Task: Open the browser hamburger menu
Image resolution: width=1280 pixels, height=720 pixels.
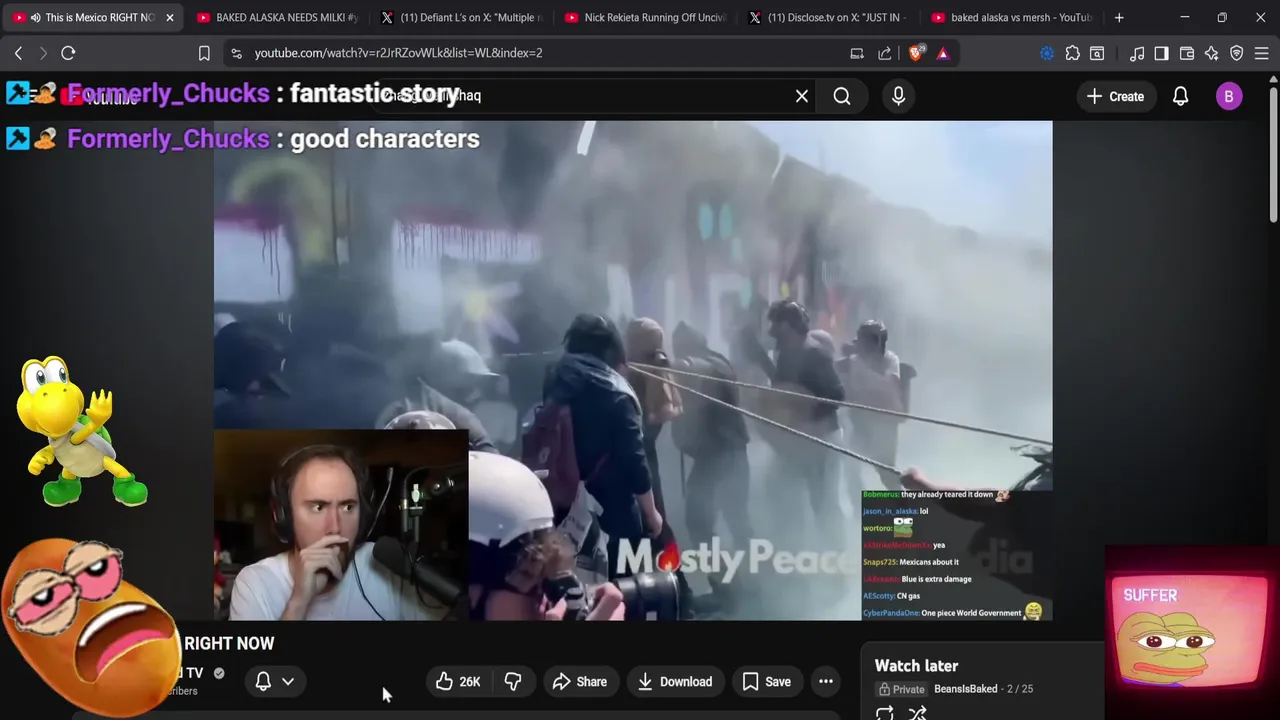Action: (1262, 53)
